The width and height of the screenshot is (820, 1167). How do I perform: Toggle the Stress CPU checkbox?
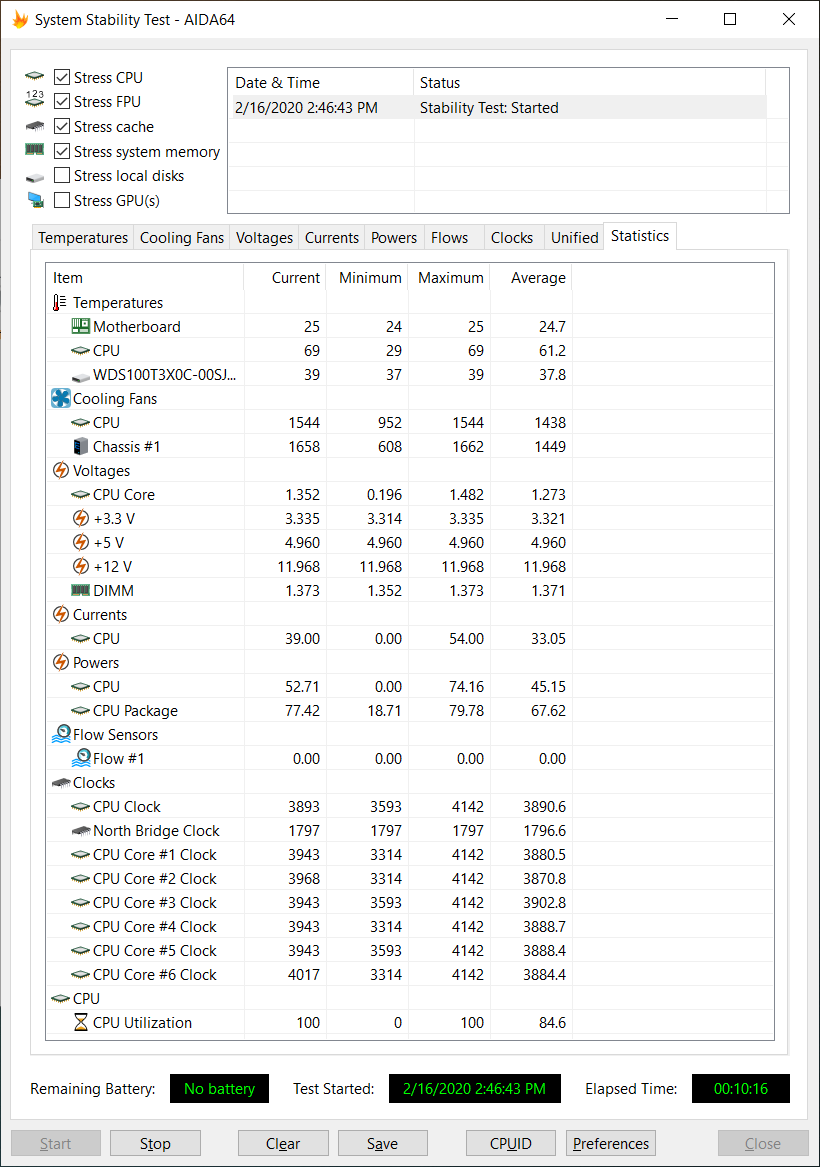(x=63, y=77)
